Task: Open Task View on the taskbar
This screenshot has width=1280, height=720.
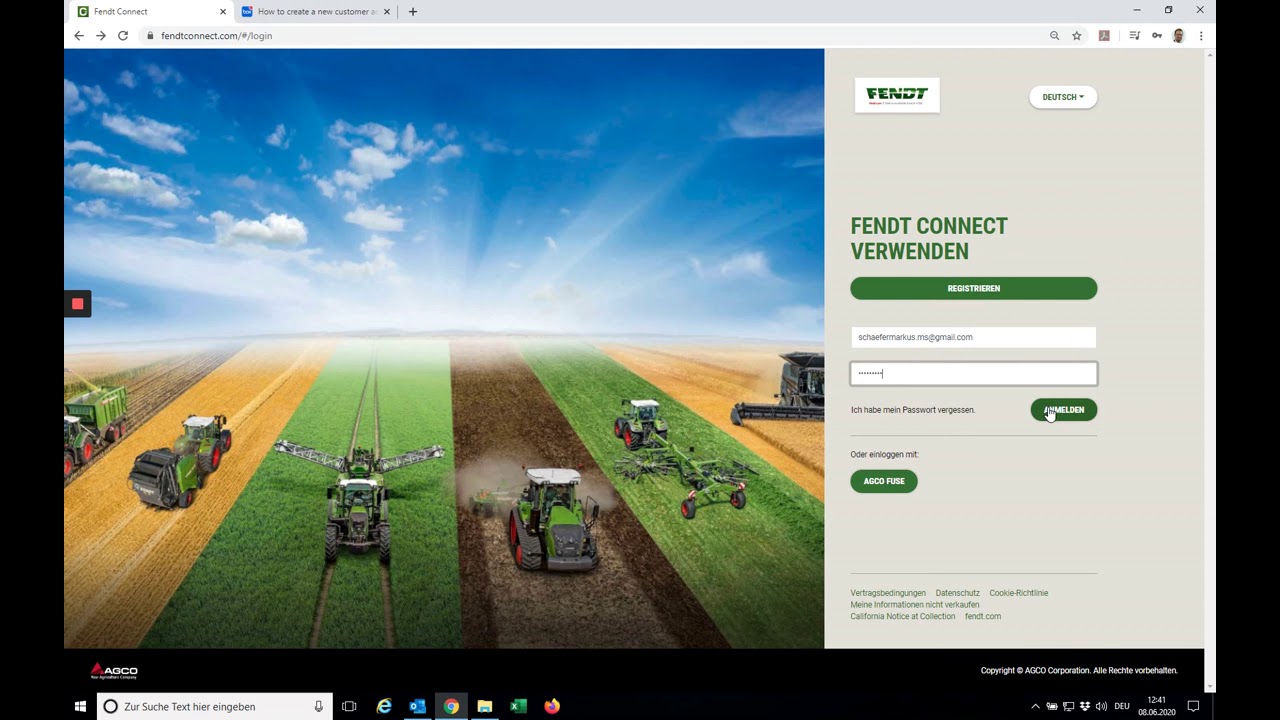Action: point(349,706)
